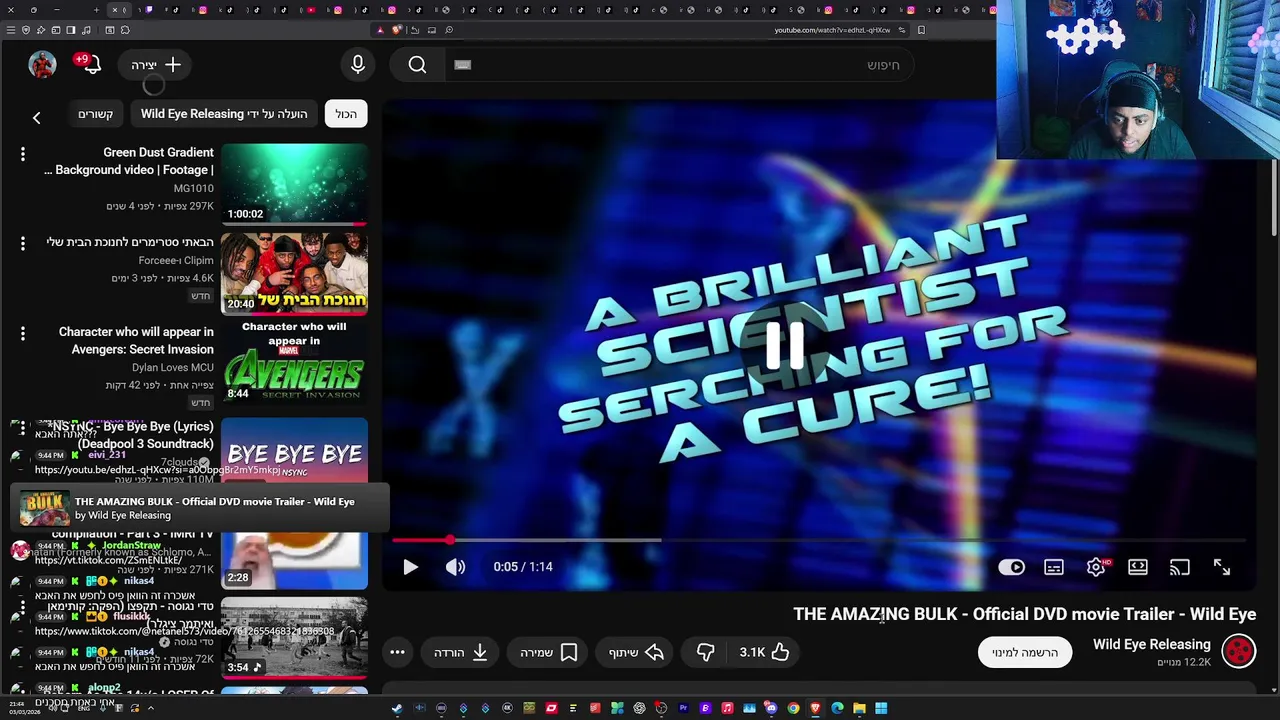Click the Create (יצירה) button
1280x720 pixels.
pos(156,65)
